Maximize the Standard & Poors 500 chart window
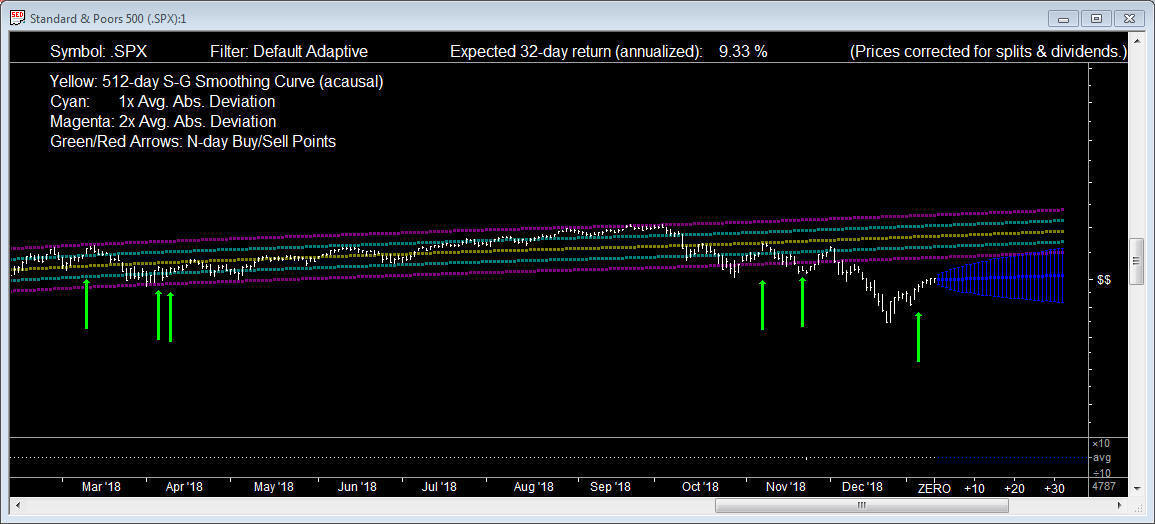 tap(1097, 18)
